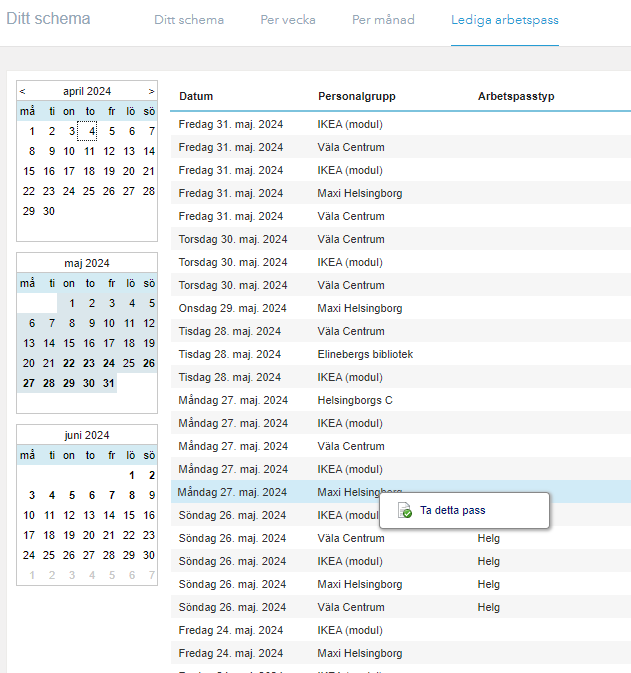Click the 'maj 2024' month title
631x673 pixels.
tap(87, 263)
